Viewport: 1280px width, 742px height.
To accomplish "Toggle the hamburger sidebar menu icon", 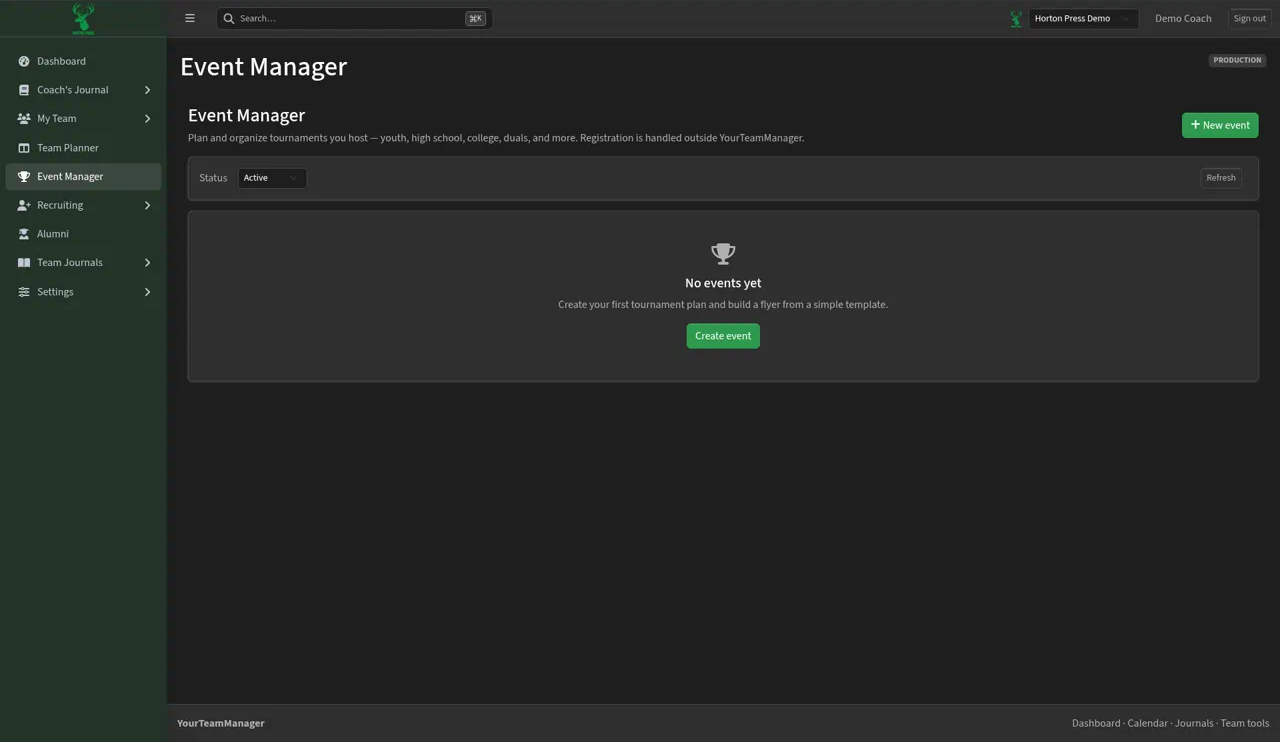I will click(x=190, y=18).
